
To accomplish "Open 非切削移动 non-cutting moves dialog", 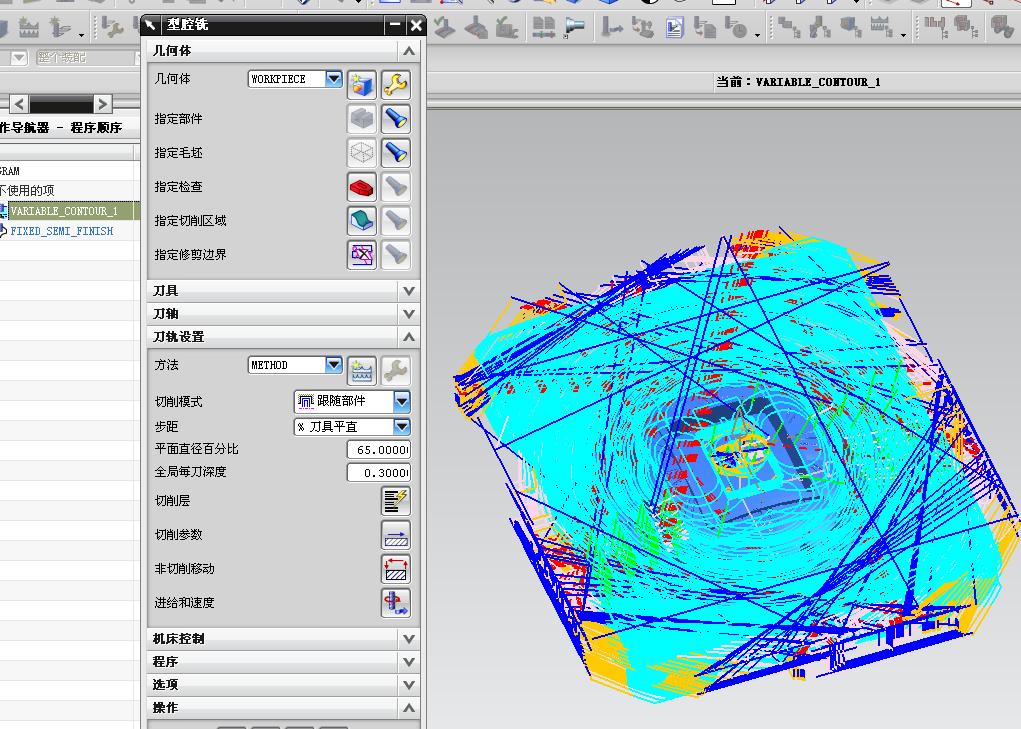I will pos(396,568).
